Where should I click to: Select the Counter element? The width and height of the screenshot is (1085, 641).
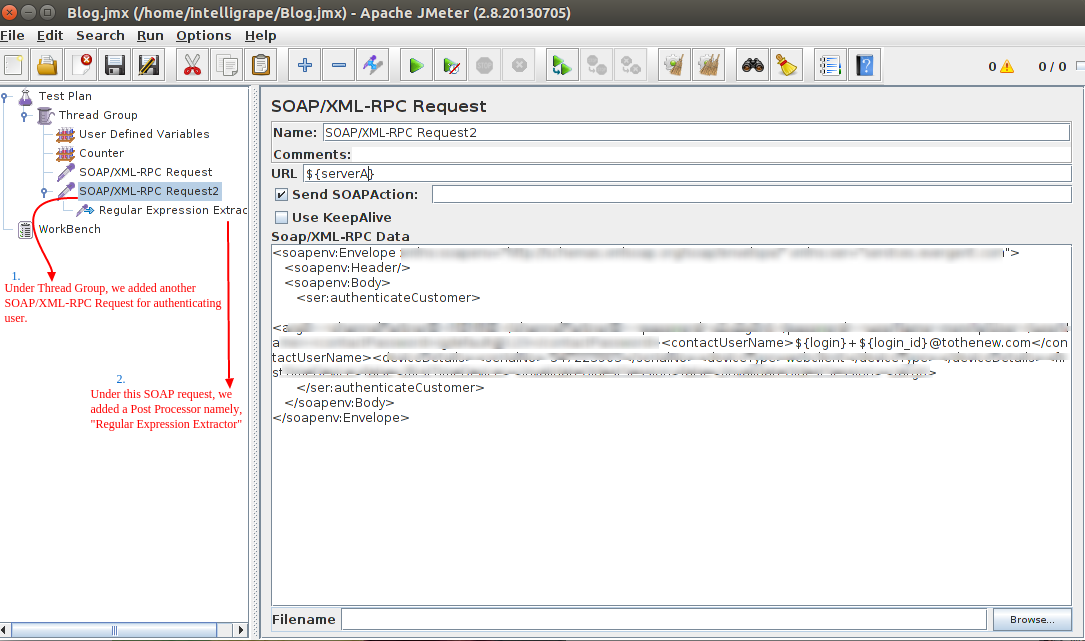tap(101, 153)
